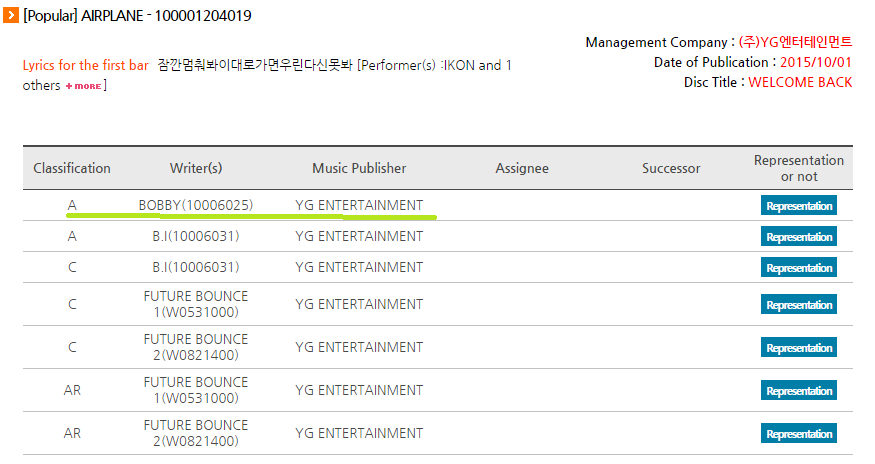The image size is (875, 464).
Task: Click Representation button for C FUTURE BOUNCE 2 row
Action: pyautogui.click(x=799, y=347)
